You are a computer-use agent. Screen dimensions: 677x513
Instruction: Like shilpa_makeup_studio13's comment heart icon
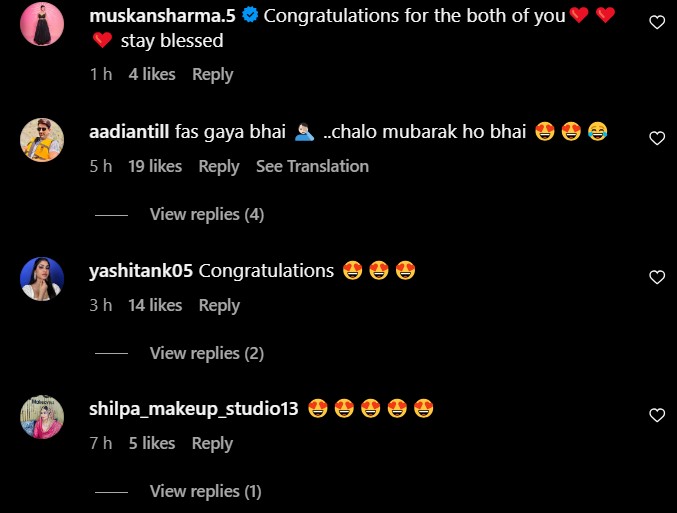pos(657,415)
